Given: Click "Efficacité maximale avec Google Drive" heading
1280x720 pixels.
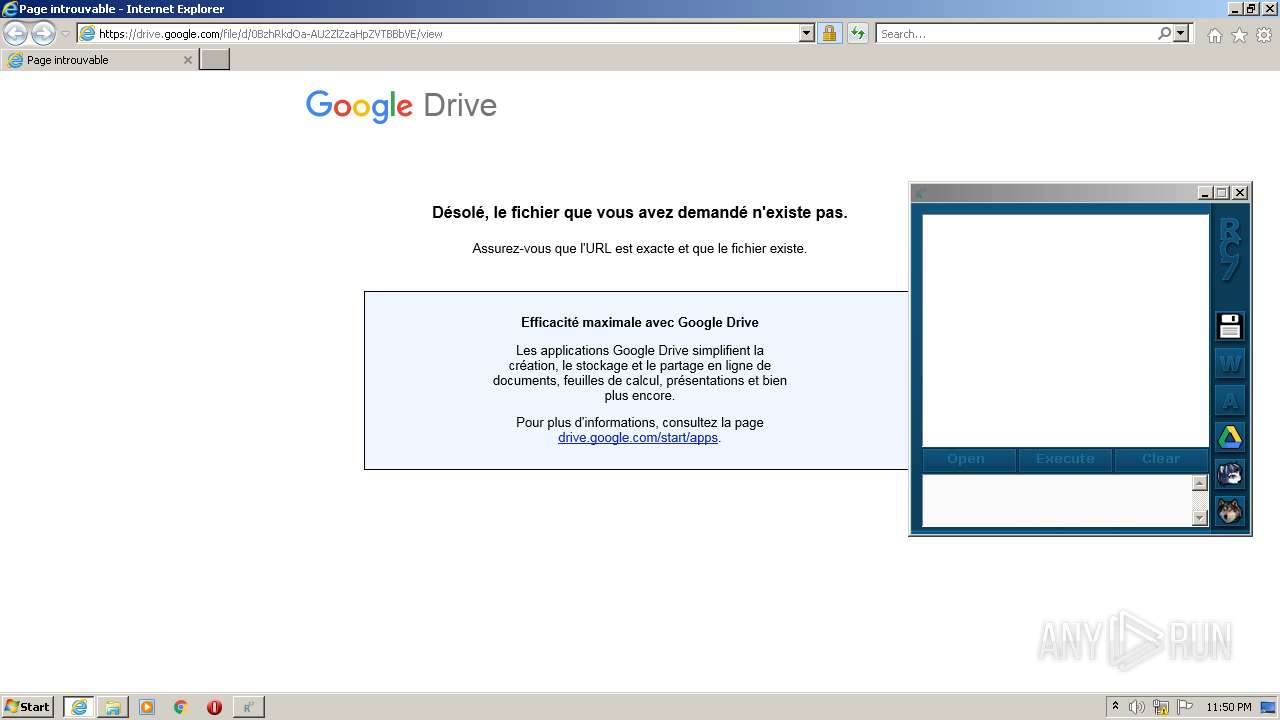Looking at the screenshot, I should [640, 323].
